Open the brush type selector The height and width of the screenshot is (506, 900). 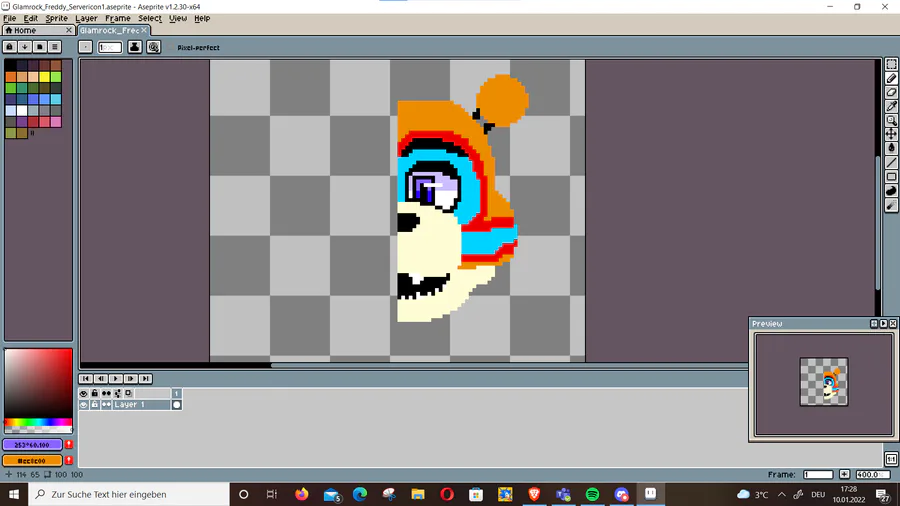coord(85,47)
